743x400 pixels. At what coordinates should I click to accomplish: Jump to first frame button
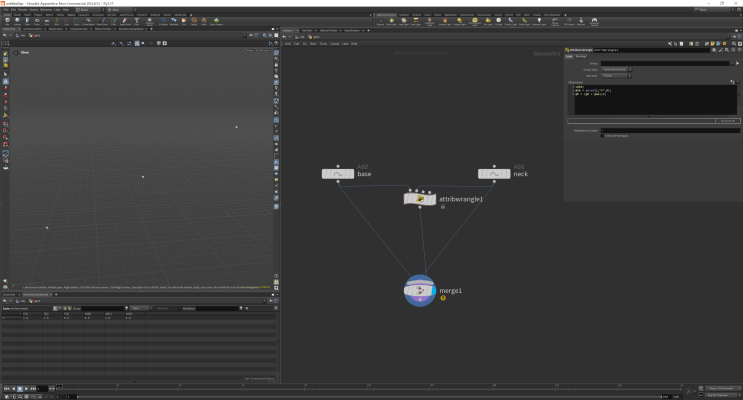pyautogui.click(x=7, y=389)
